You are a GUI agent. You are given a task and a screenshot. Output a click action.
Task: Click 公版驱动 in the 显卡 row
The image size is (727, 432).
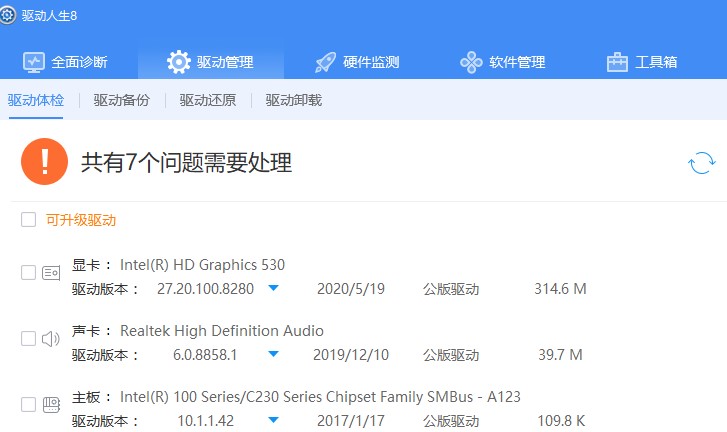click(451, 289)
